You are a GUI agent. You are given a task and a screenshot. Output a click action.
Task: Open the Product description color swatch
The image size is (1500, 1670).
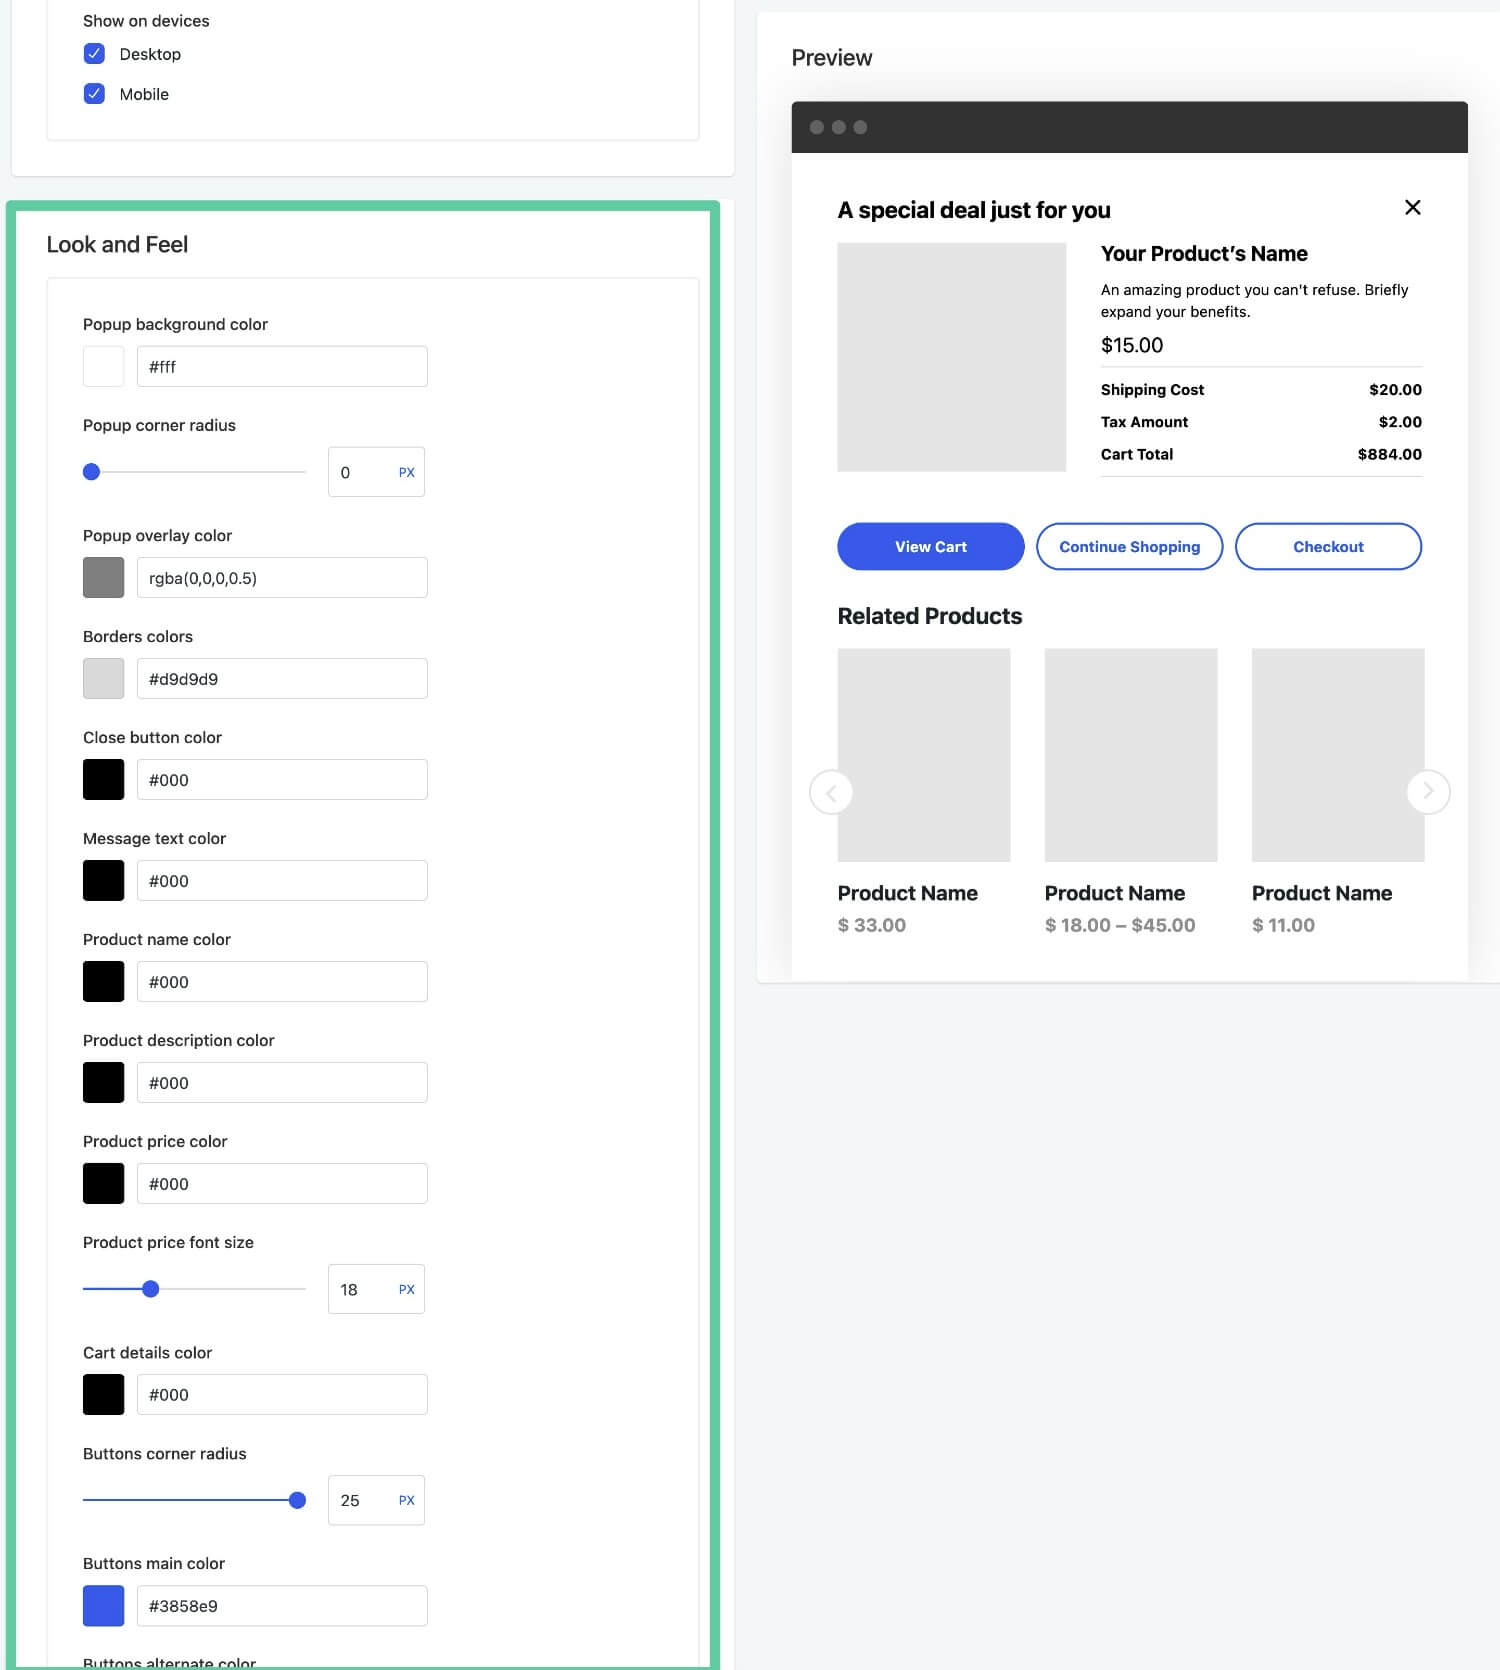[103, 1083]
